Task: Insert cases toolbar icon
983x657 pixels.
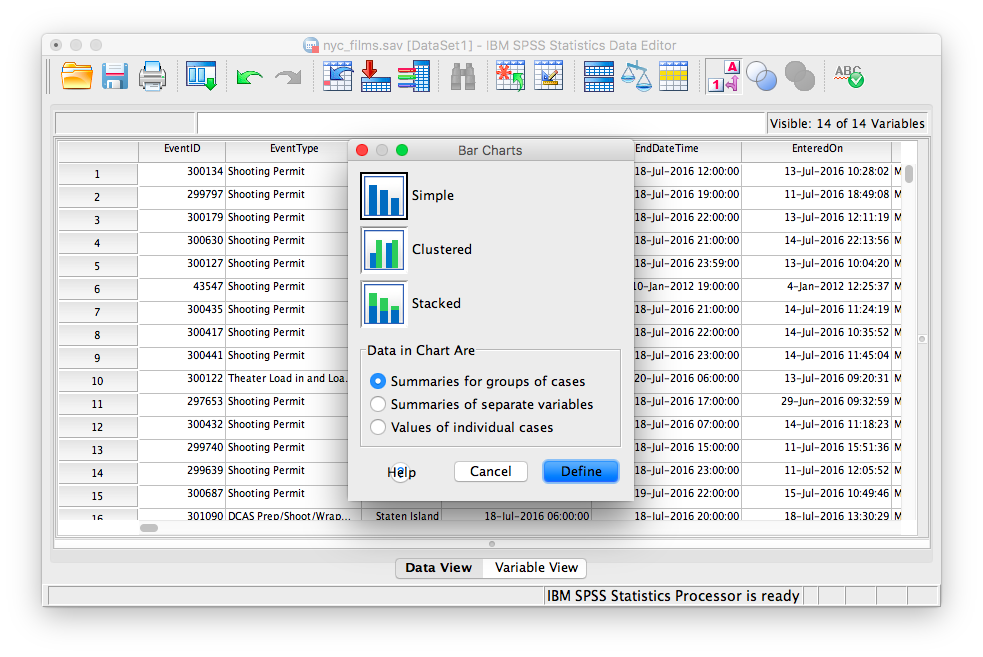Action: 510,76
